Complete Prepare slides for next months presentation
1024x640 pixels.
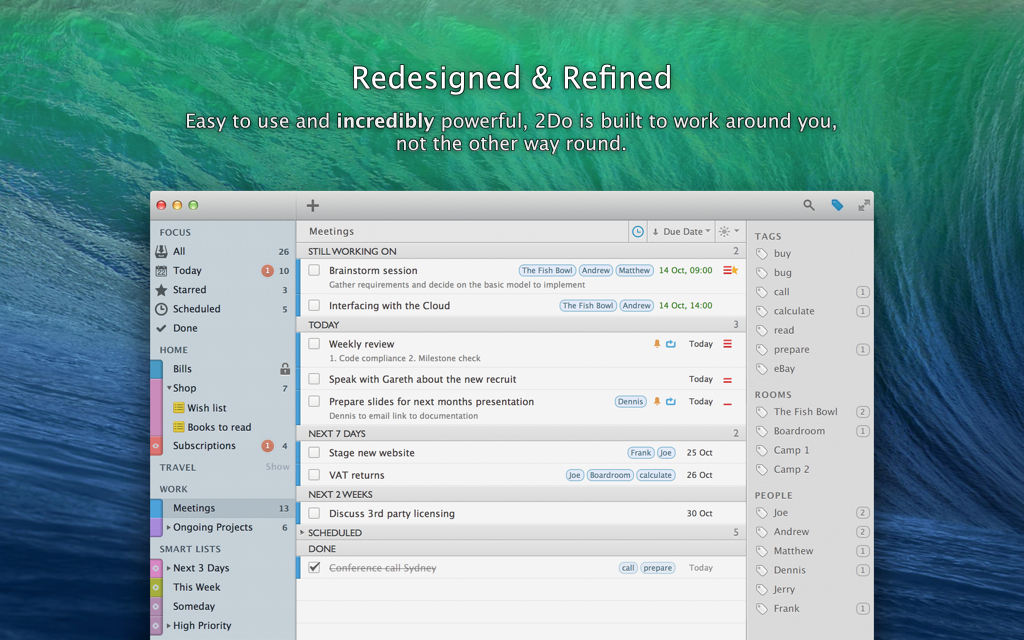314,402
